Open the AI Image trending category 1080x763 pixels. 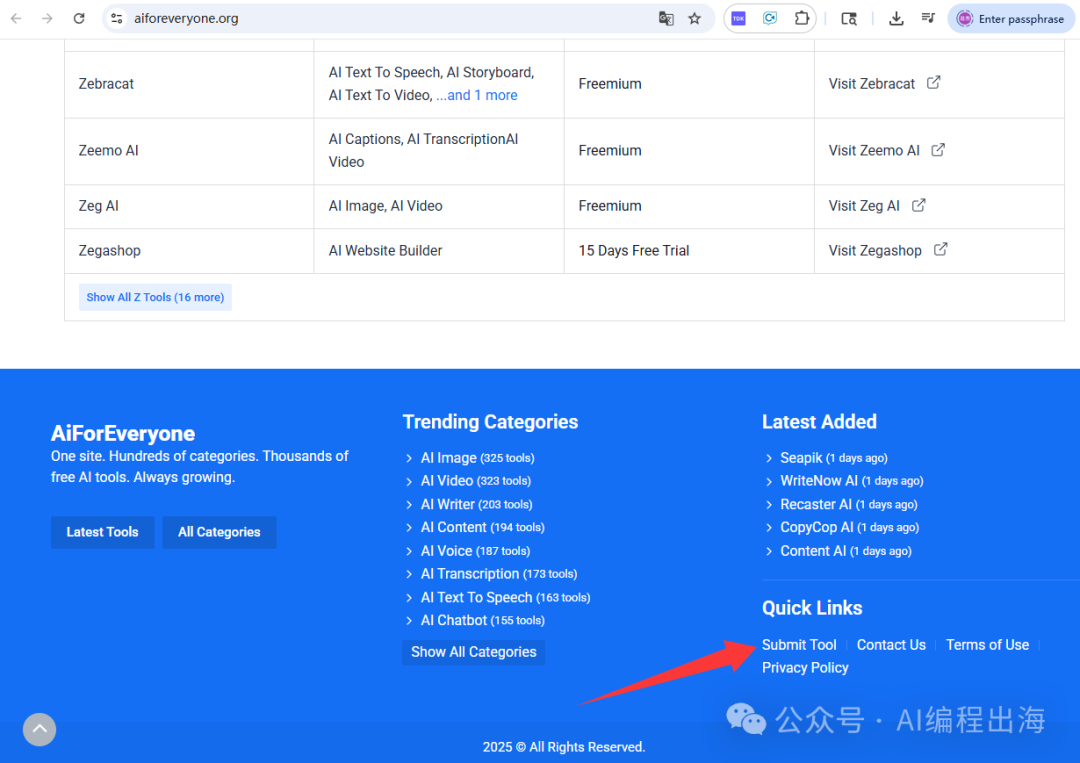448,458
